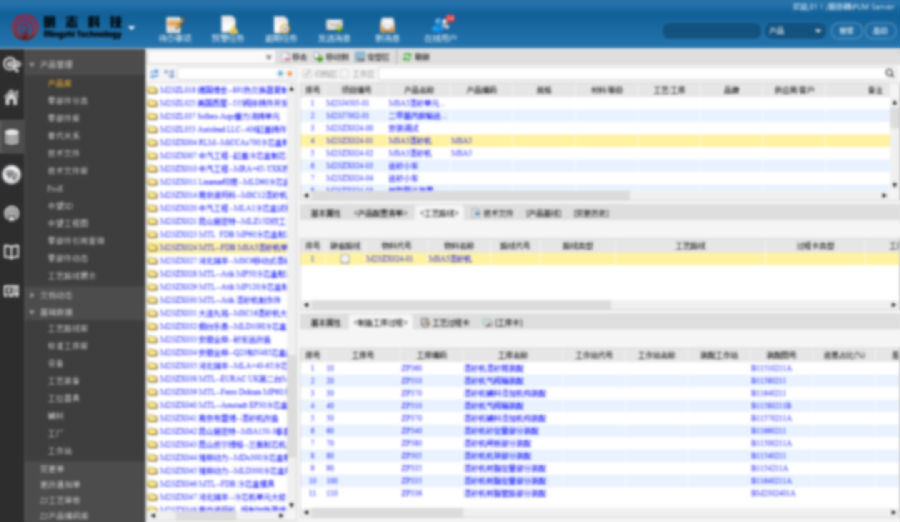Toggle the 工作区 checkbox above product table
The image size is (900, 522).
pos(344,74)
